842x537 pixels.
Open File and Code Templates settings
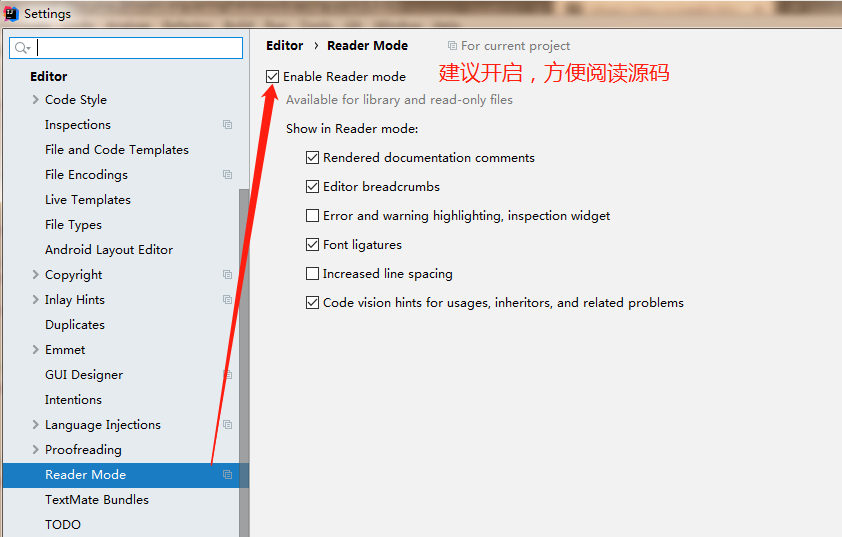point(117,150)
